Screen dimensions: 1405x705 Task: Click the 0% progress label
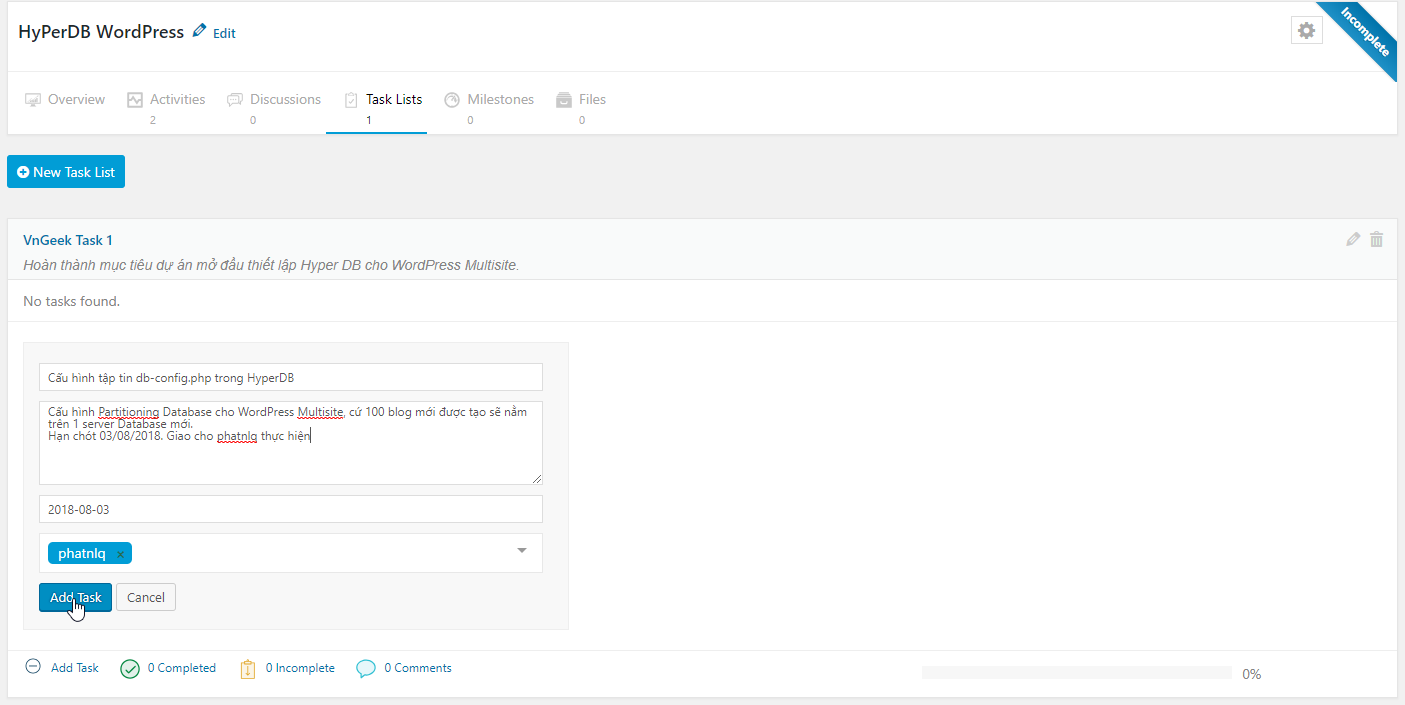tap(1251, 674)
